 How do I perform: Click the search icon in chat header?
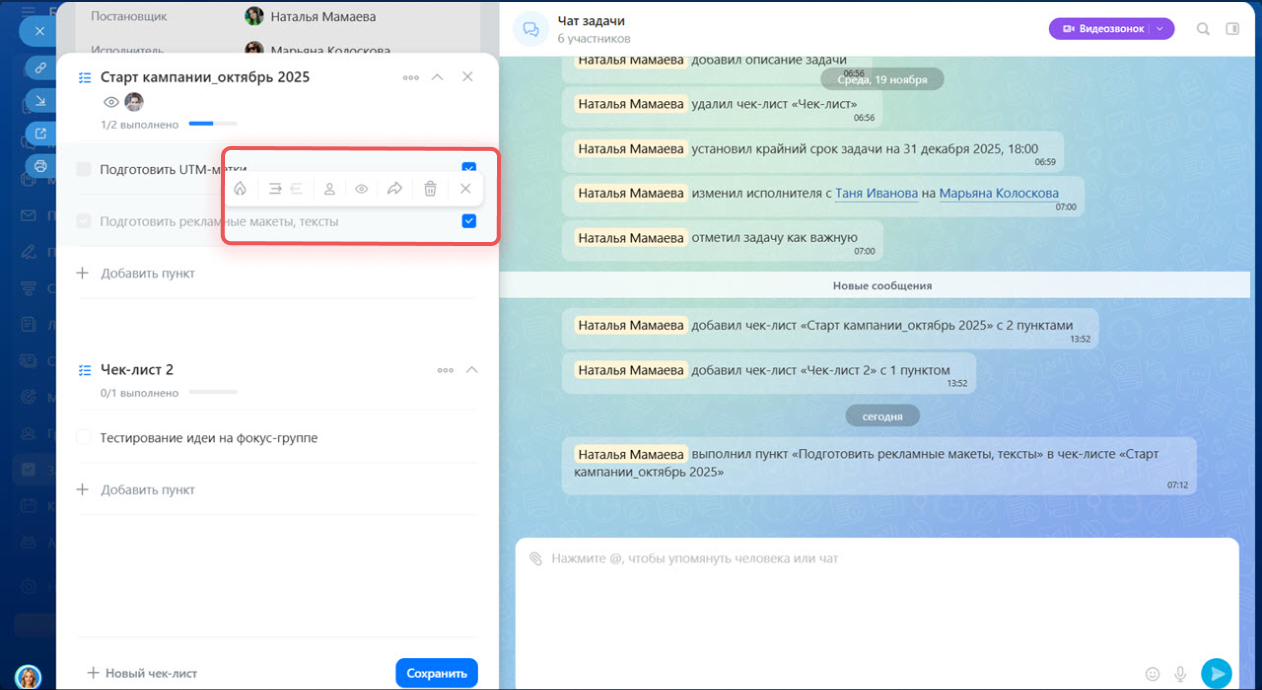pyautogui.click(x=1203, y=29)
